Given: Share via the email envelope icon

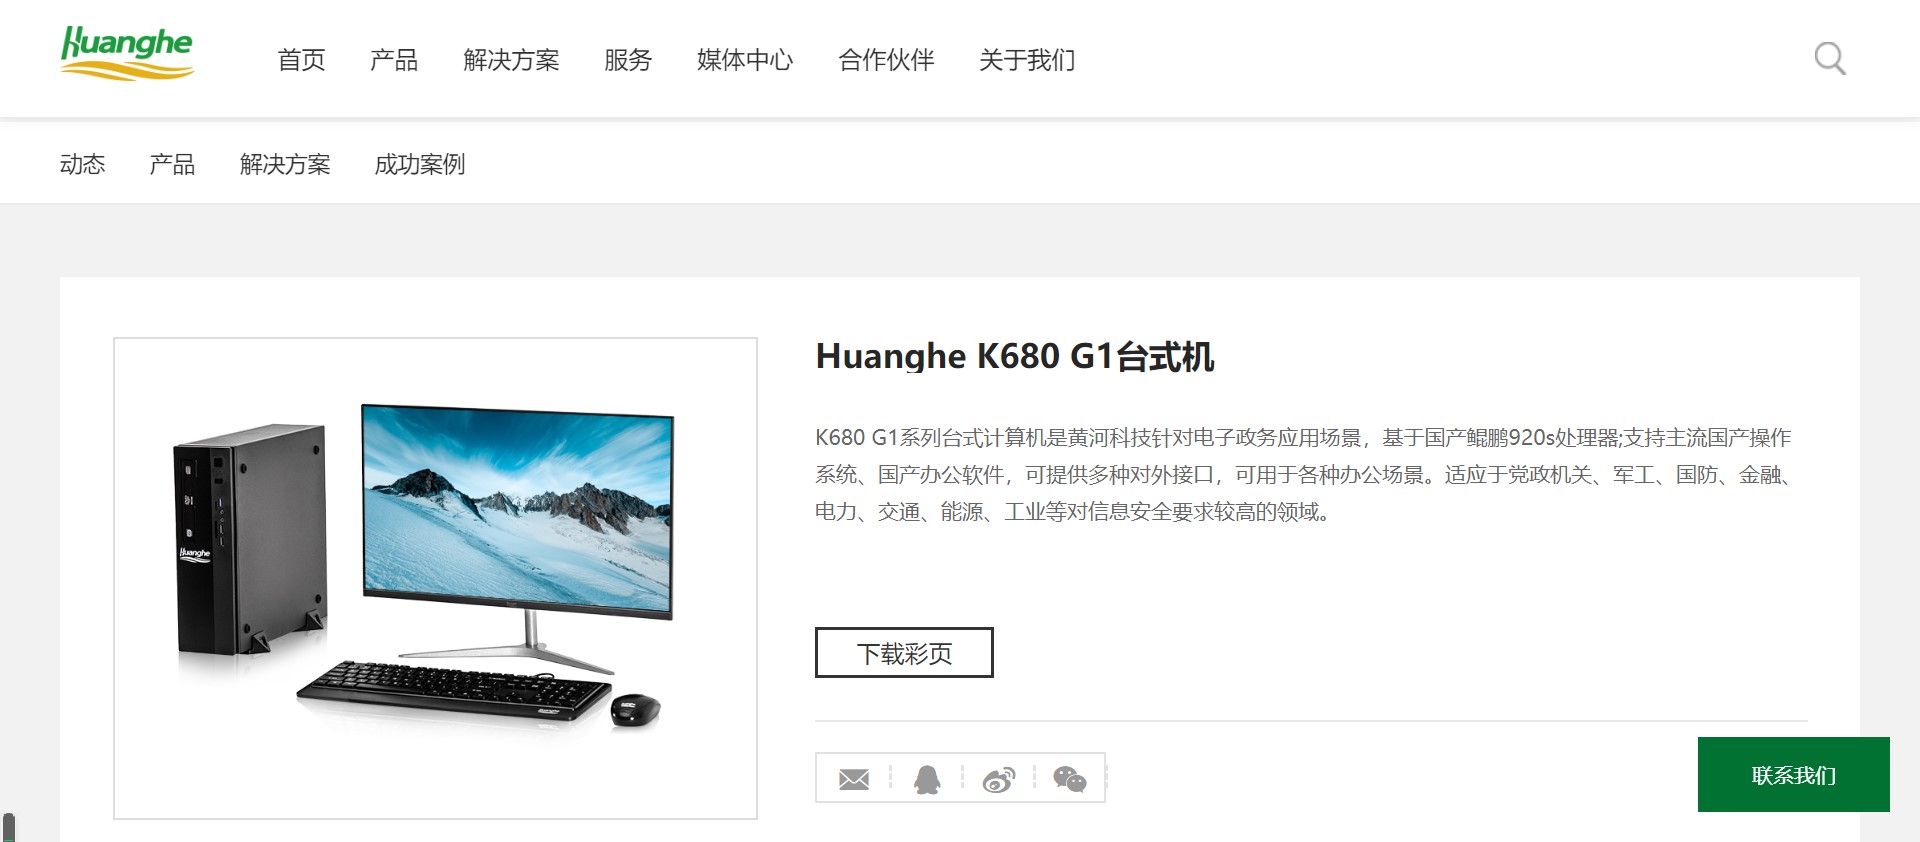Looking at the screenshot, I should click(853, 779).
